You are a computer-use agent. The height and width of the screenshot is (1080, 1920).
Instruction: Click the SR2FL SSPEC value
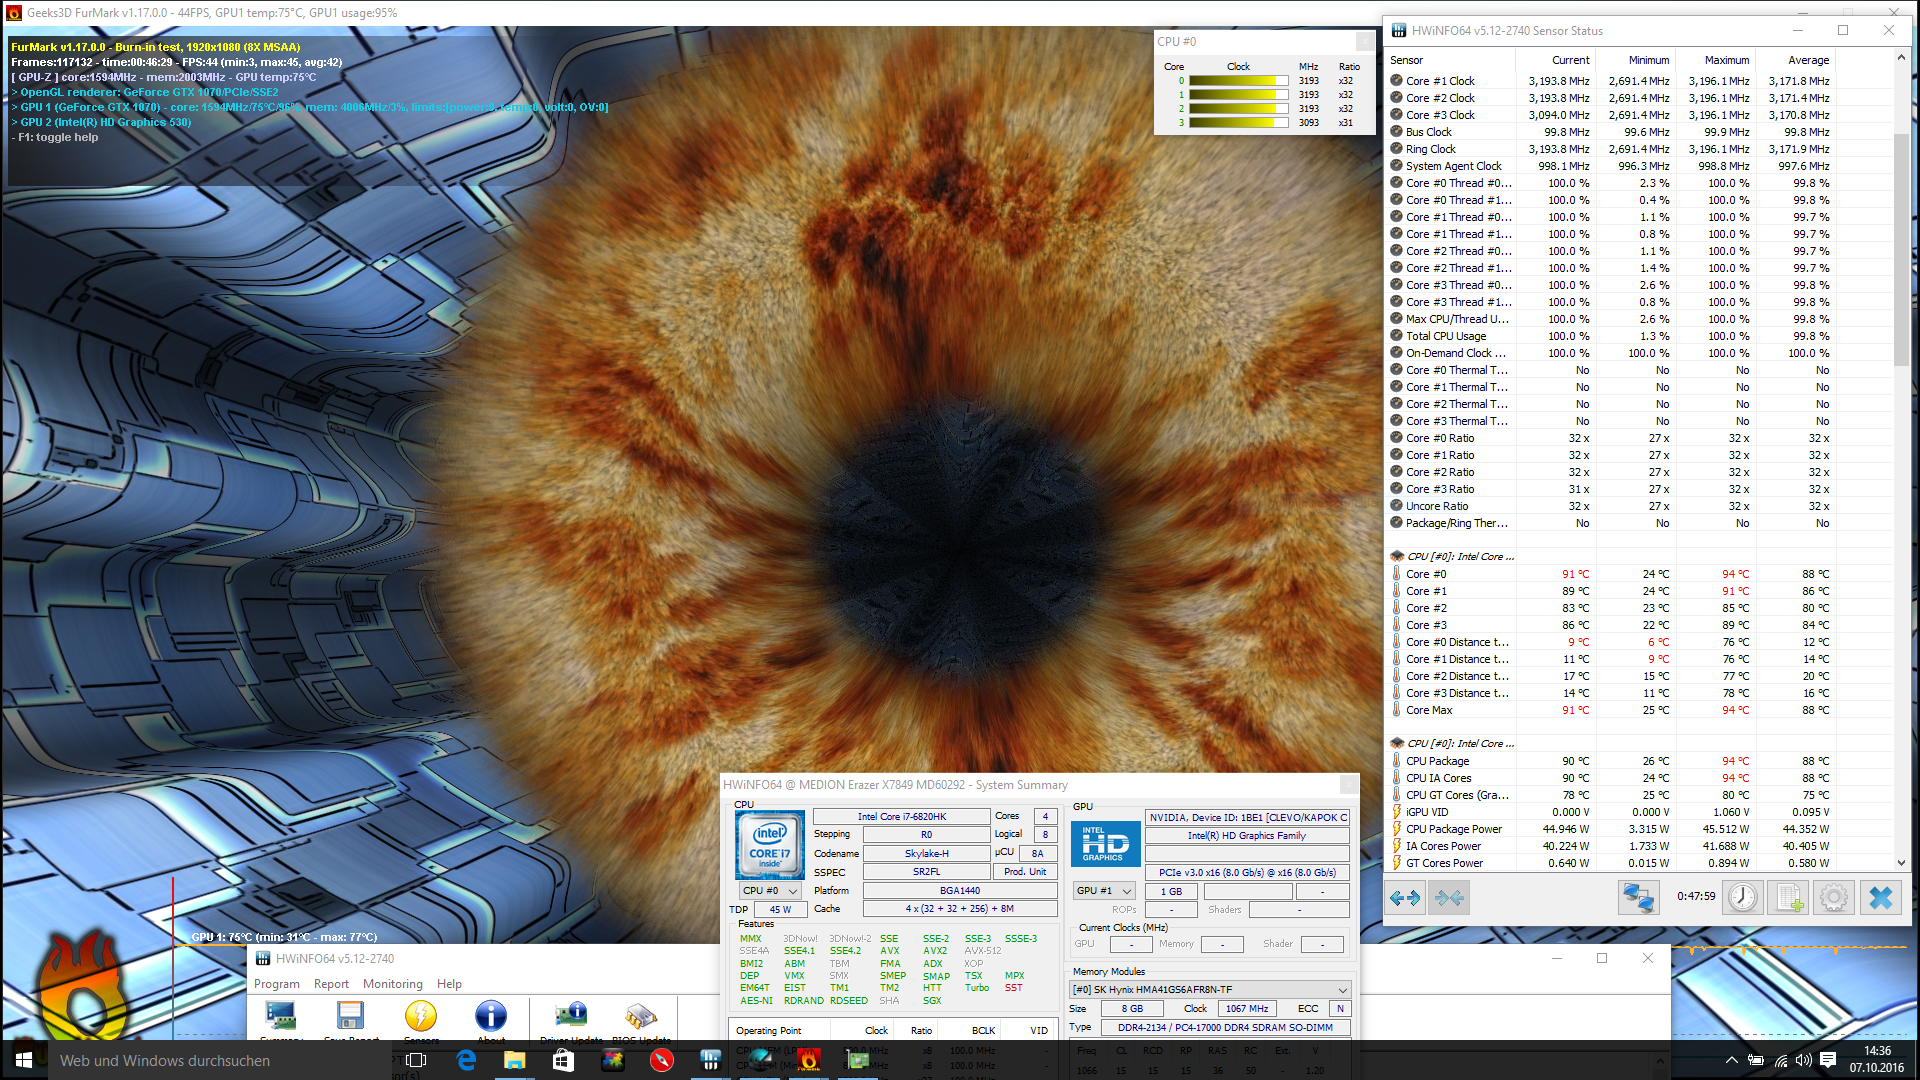click(926, 872)
